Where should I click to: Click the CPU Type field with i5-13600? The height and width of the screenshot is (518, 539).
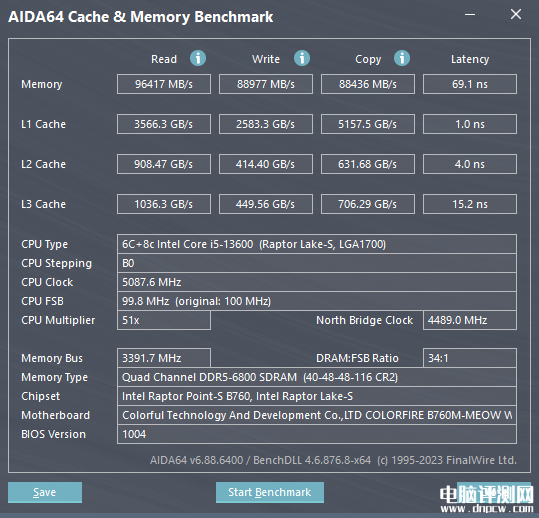[317, 244]
